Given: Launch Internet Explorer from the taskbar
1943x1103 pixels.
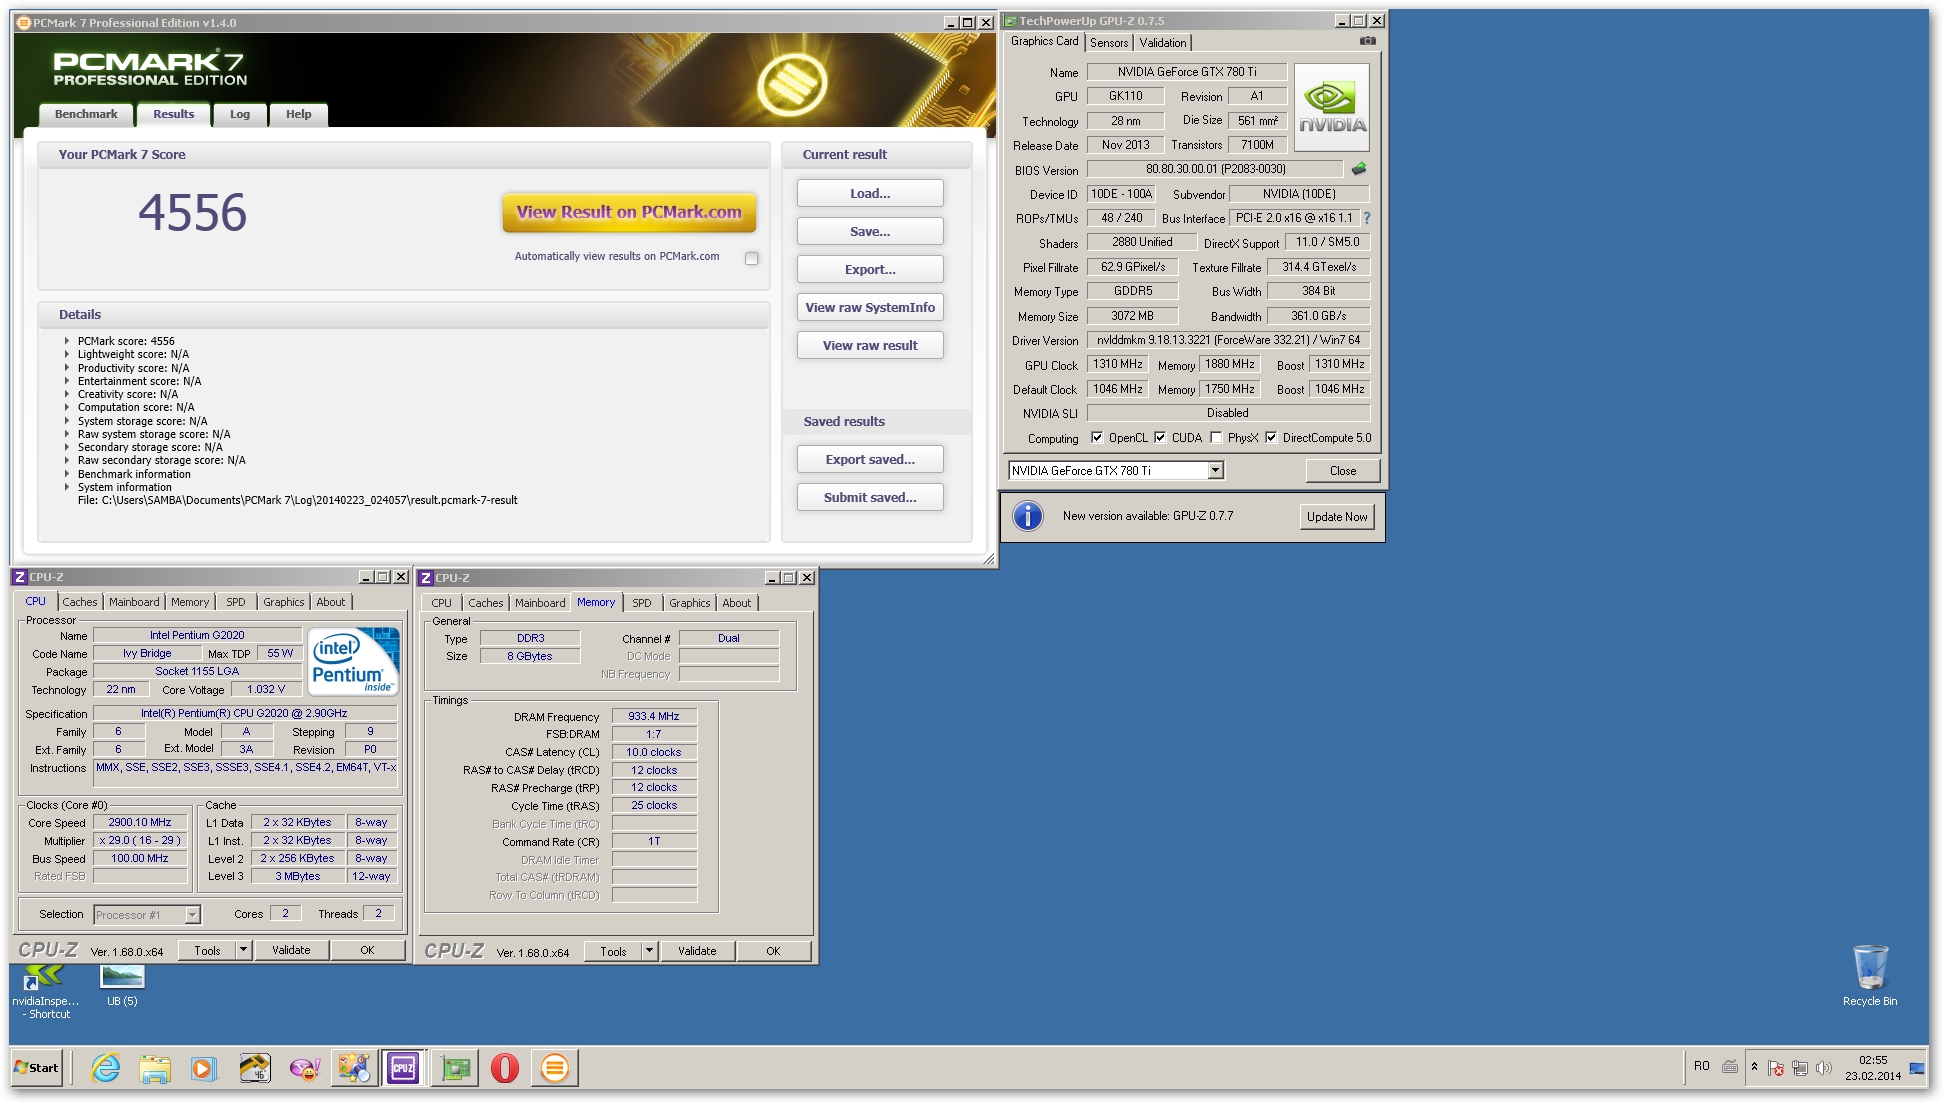Looking at the screenshot, I should tap(105, 1068).
